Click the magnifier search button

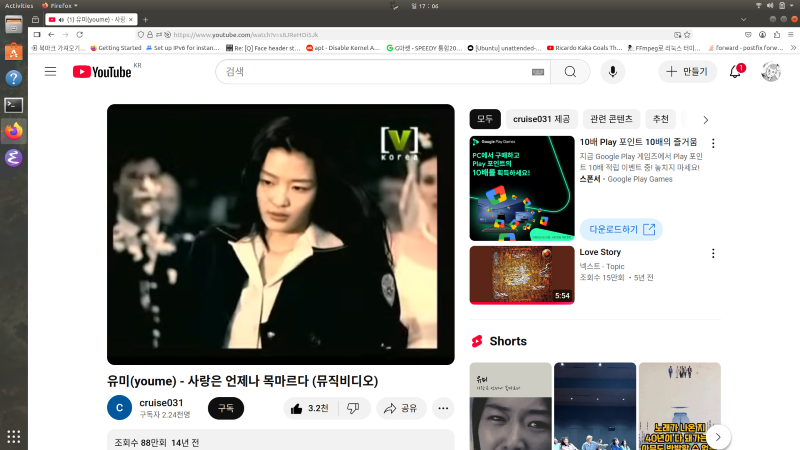(x=570, y=72)
